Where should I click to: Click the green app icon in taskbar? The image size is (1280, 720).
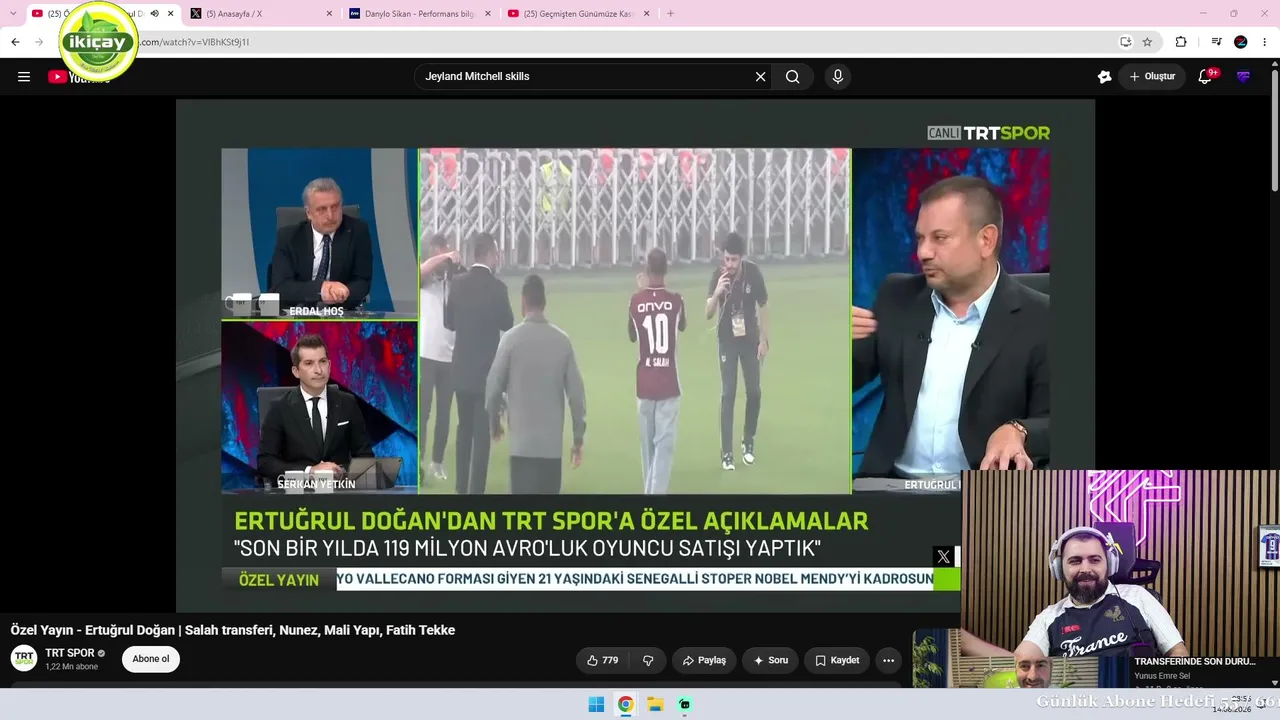pos(685,704)
